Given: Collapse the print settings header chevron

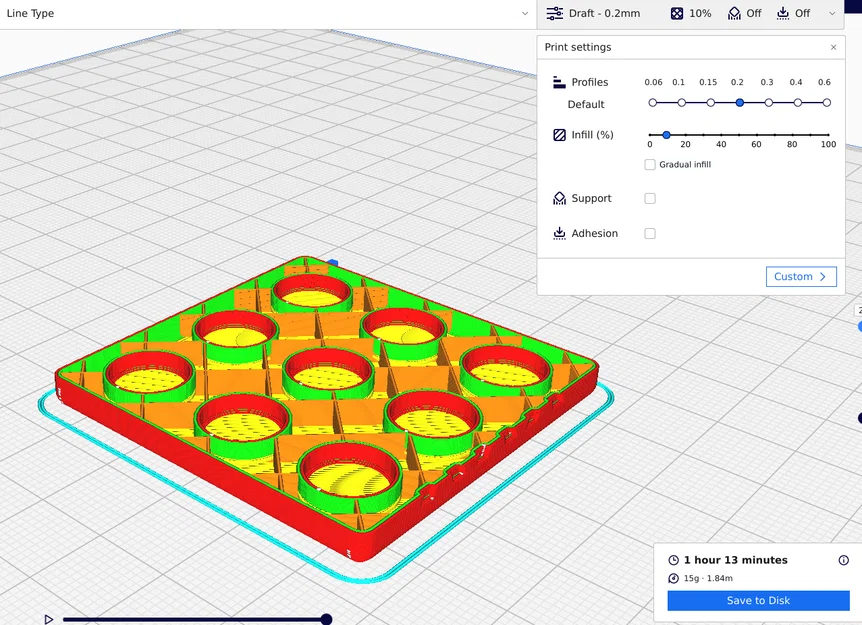Looking at the screenshot, I should 832,13.
